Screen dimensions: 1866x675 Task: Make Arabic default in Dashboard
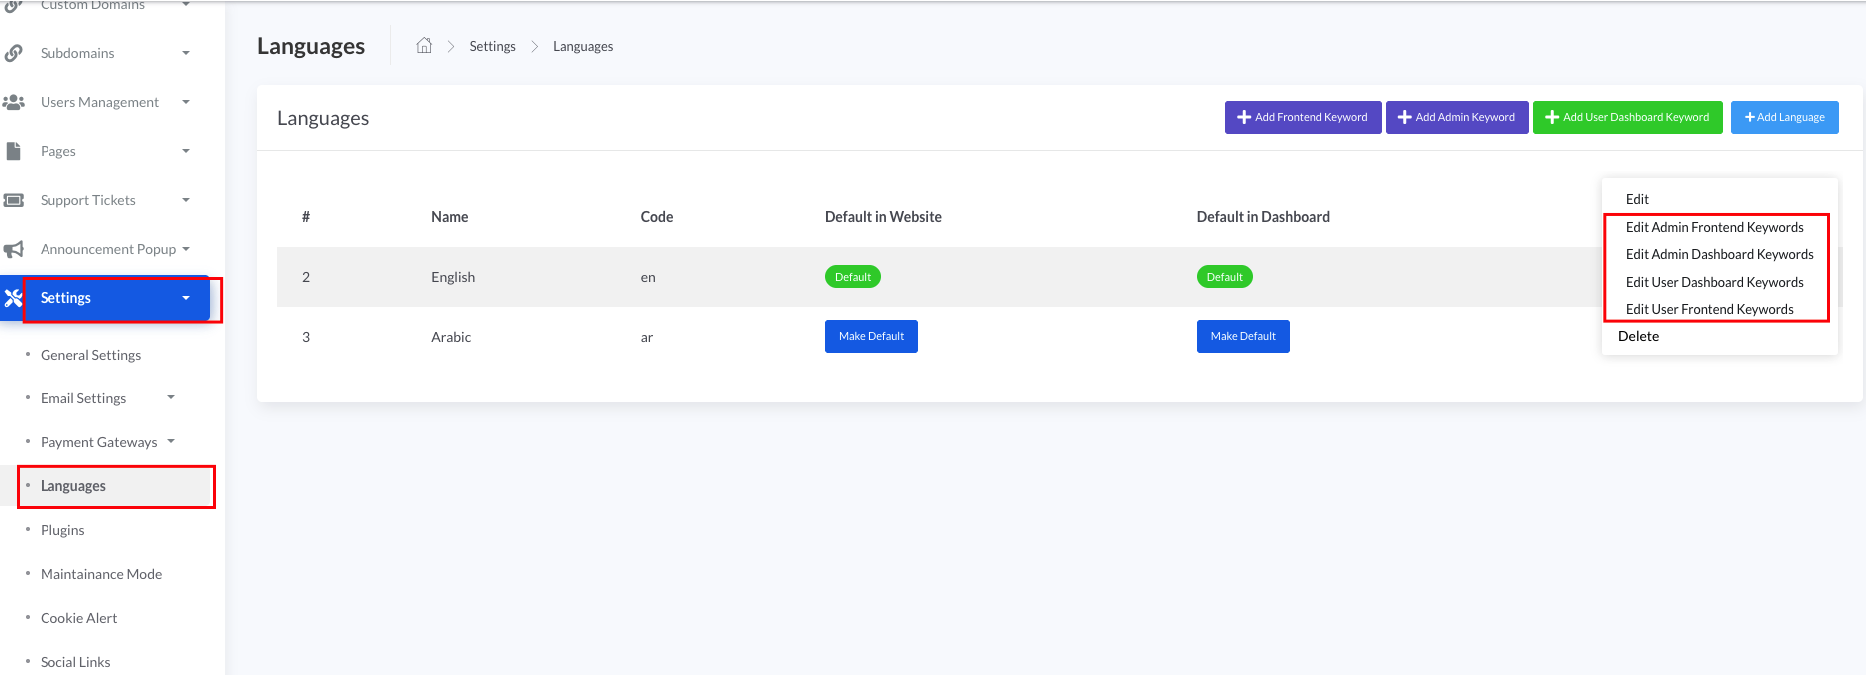pyautogui.click(x=1242, y=336)
